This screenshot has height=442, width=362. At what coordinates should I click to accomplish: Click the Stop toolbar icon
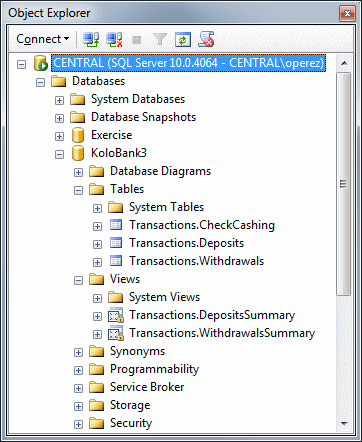point(137,40)
